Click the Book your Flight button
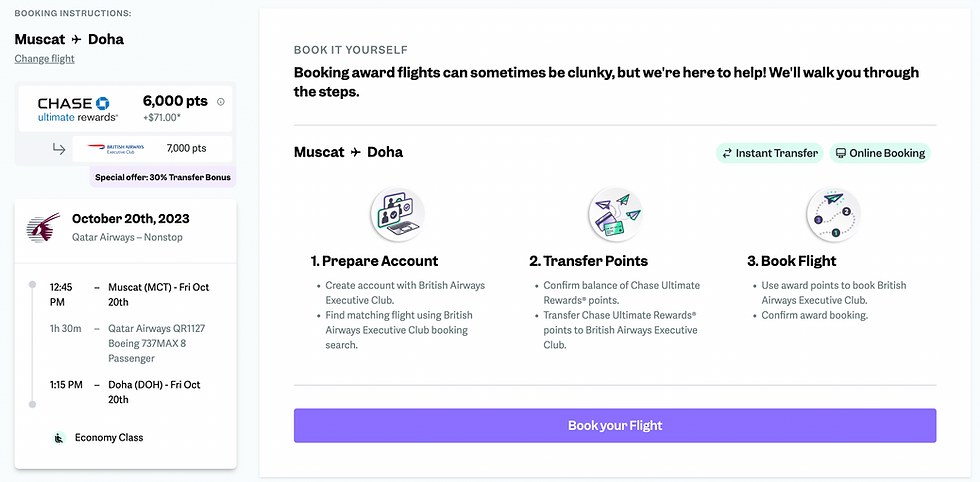The height and width of the screenshot is (482, 980). coord(615,426)
